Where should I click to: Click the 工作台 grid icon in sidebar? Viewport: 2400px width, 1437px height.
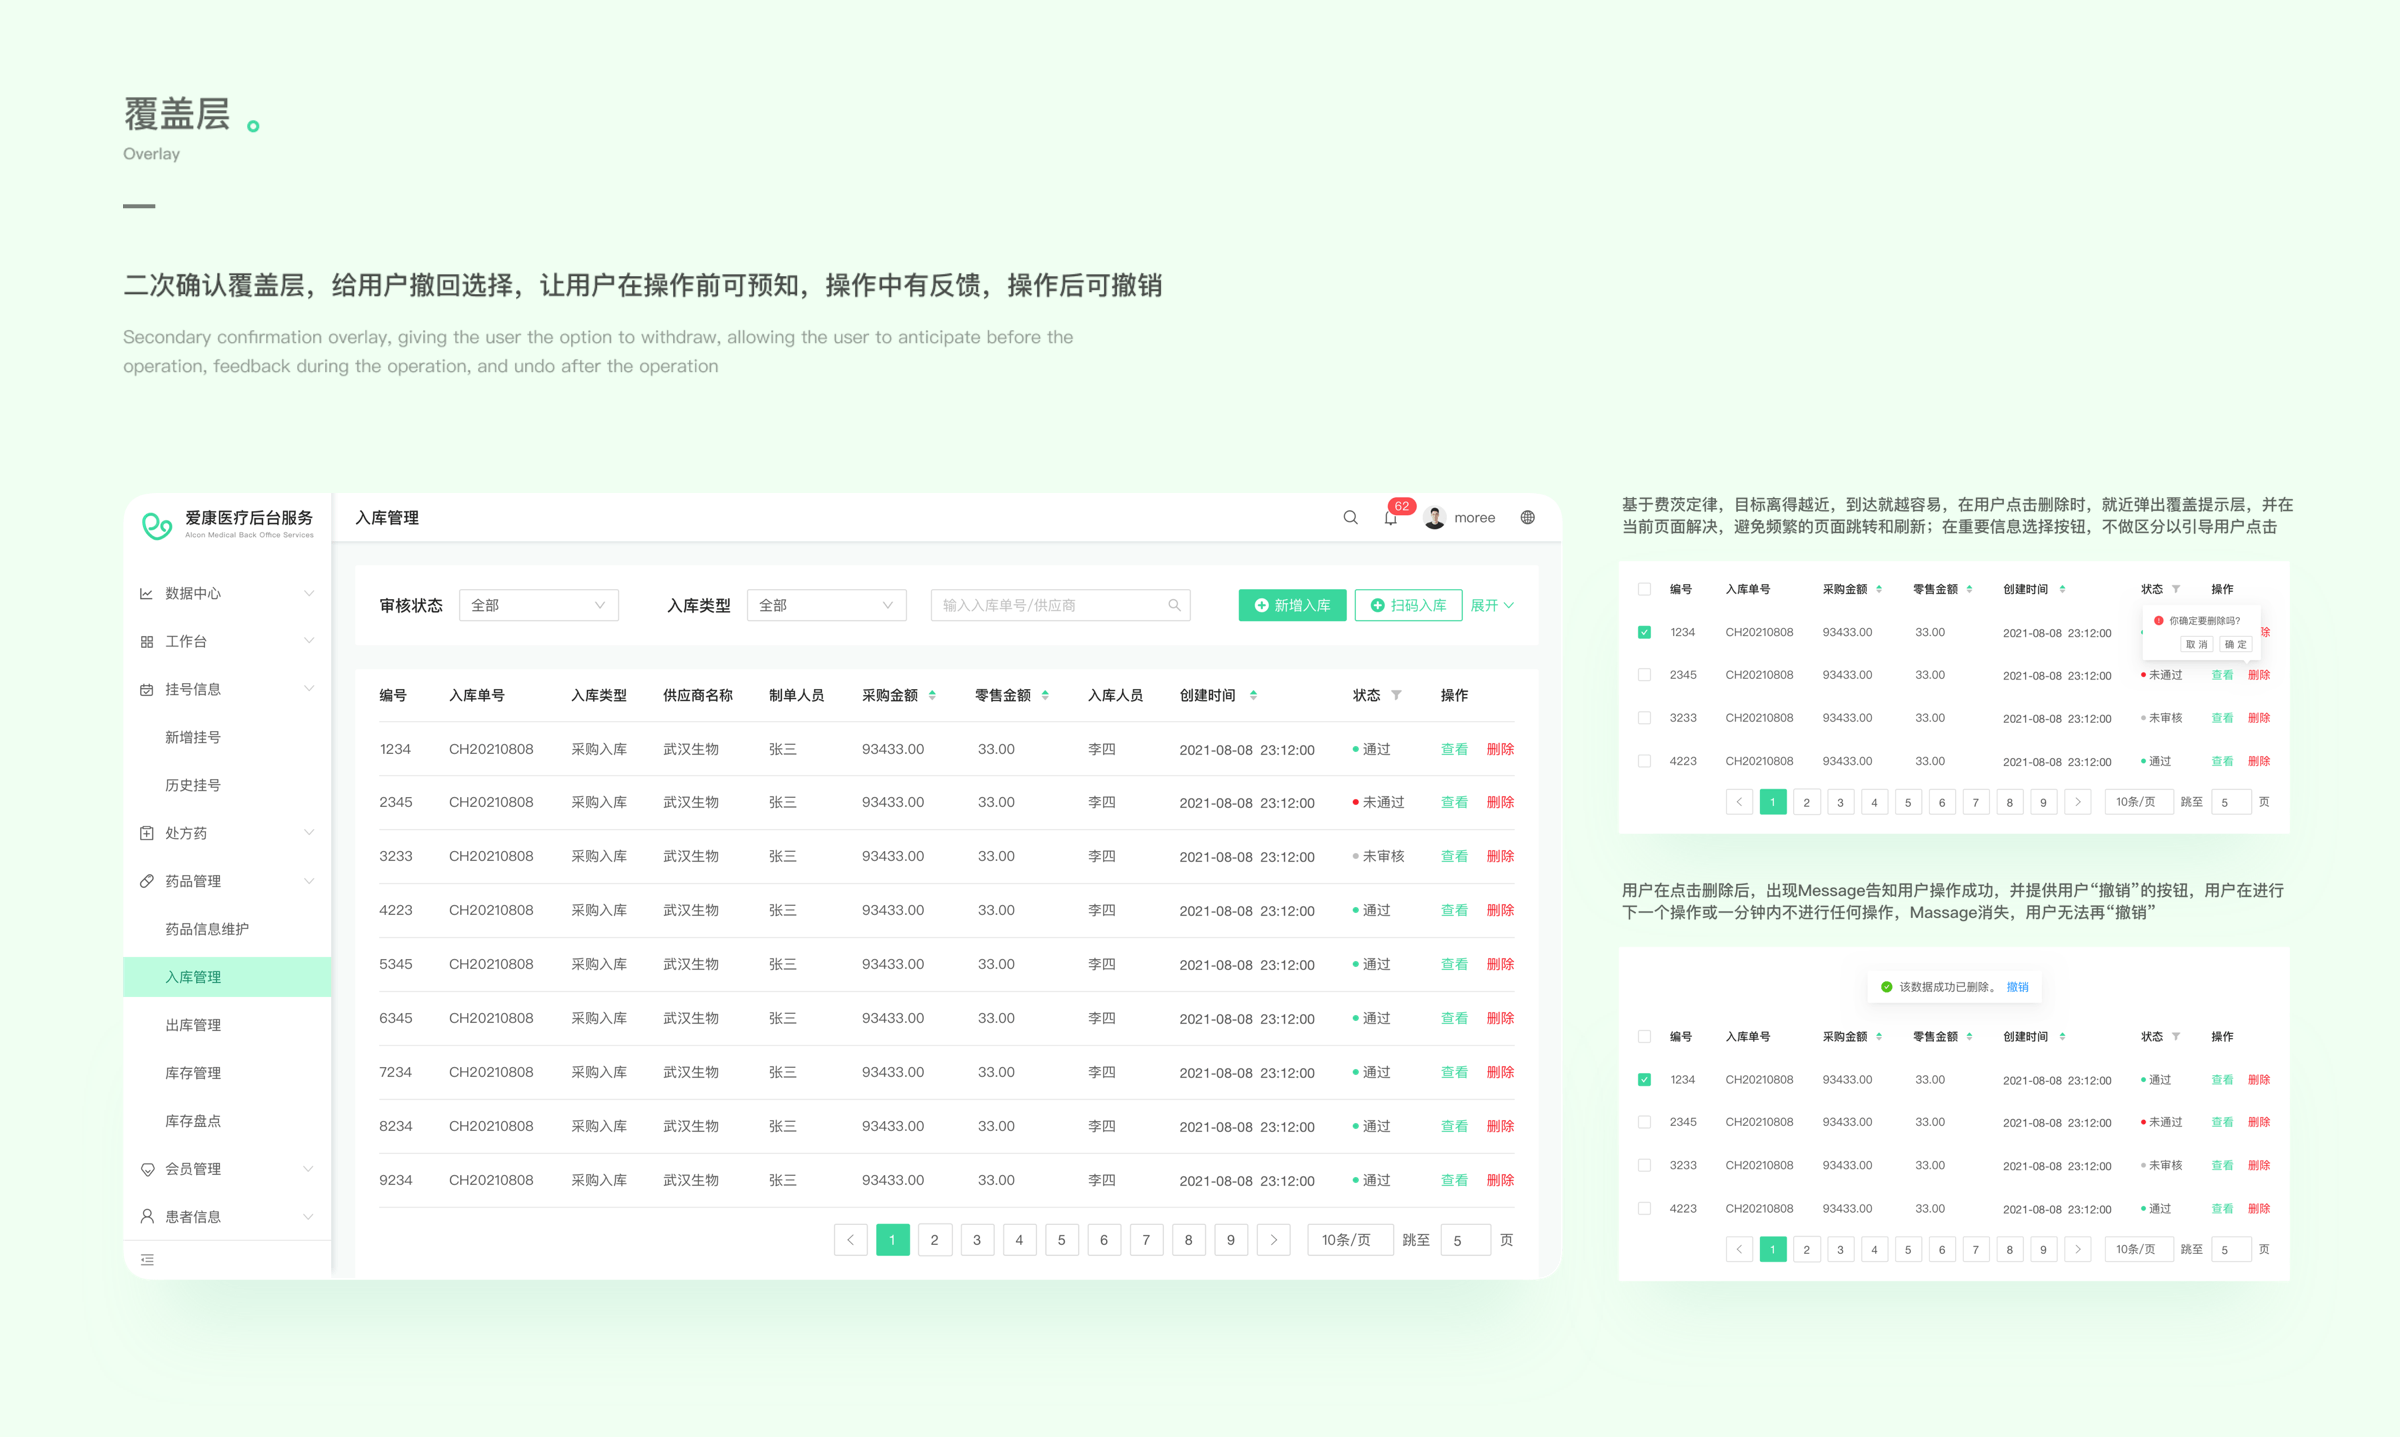(146, 641)
